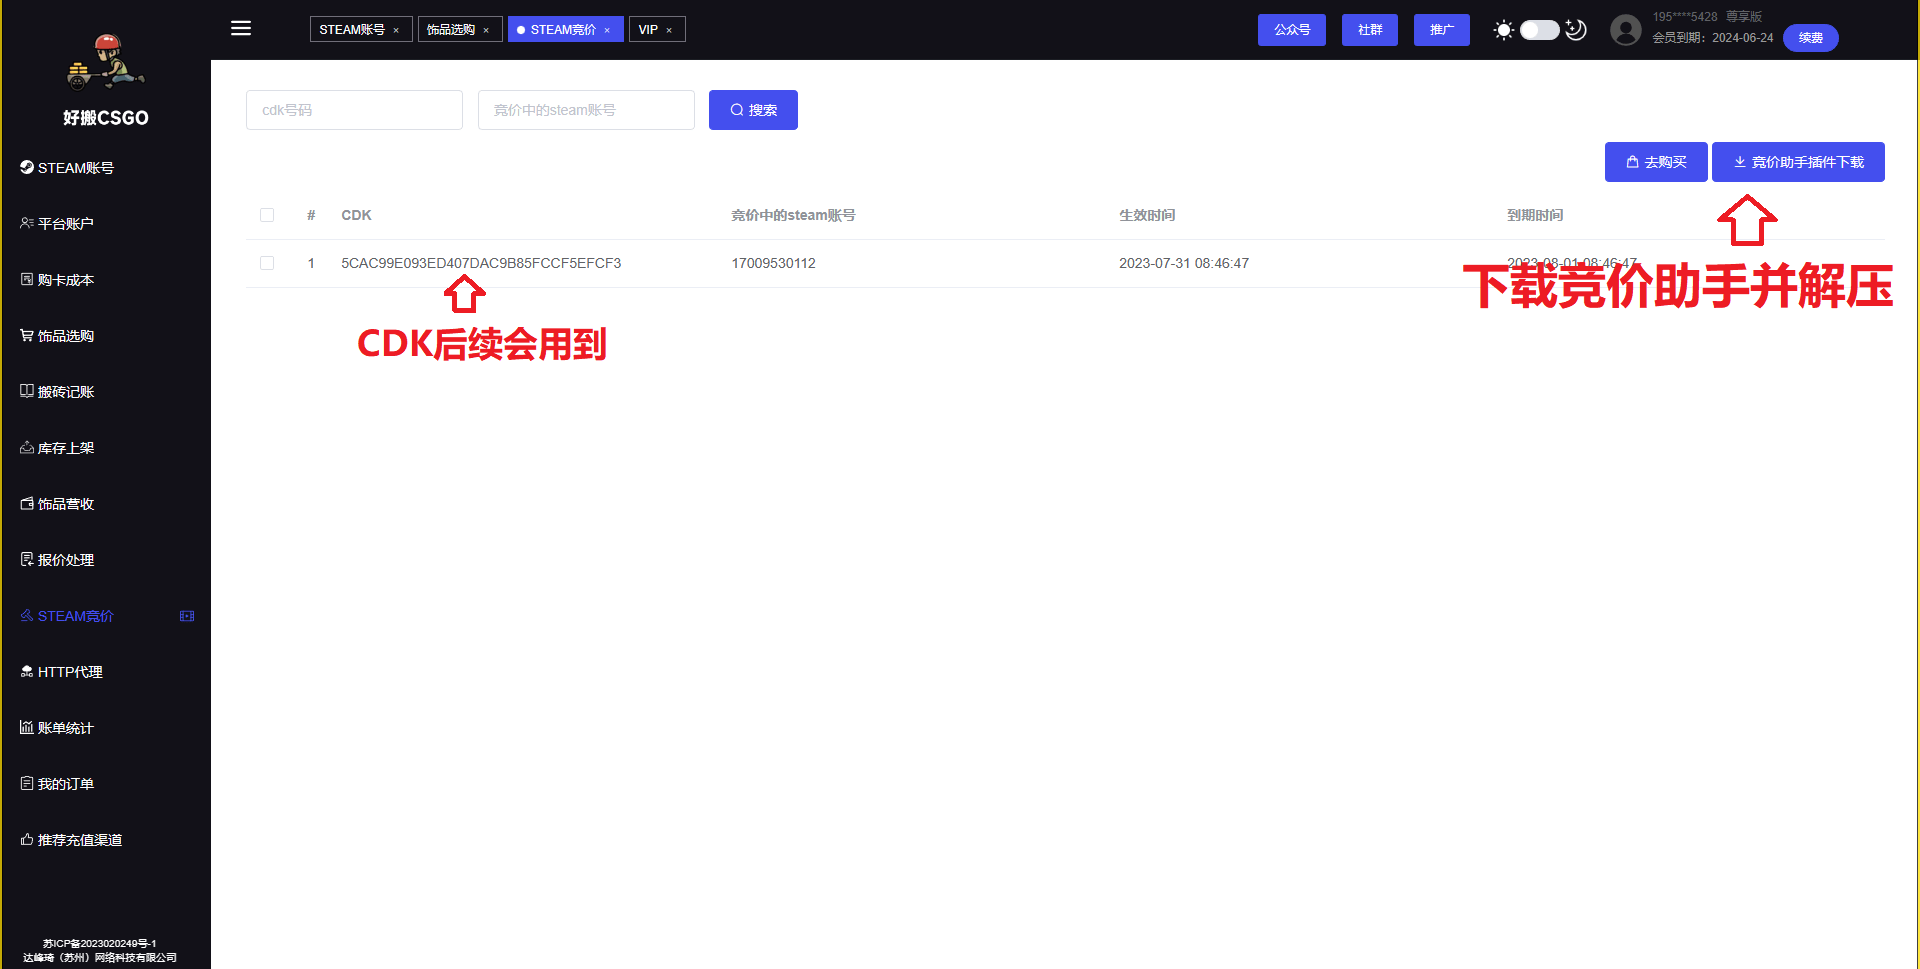Download the 竞价助手插件

point(1798,162)
